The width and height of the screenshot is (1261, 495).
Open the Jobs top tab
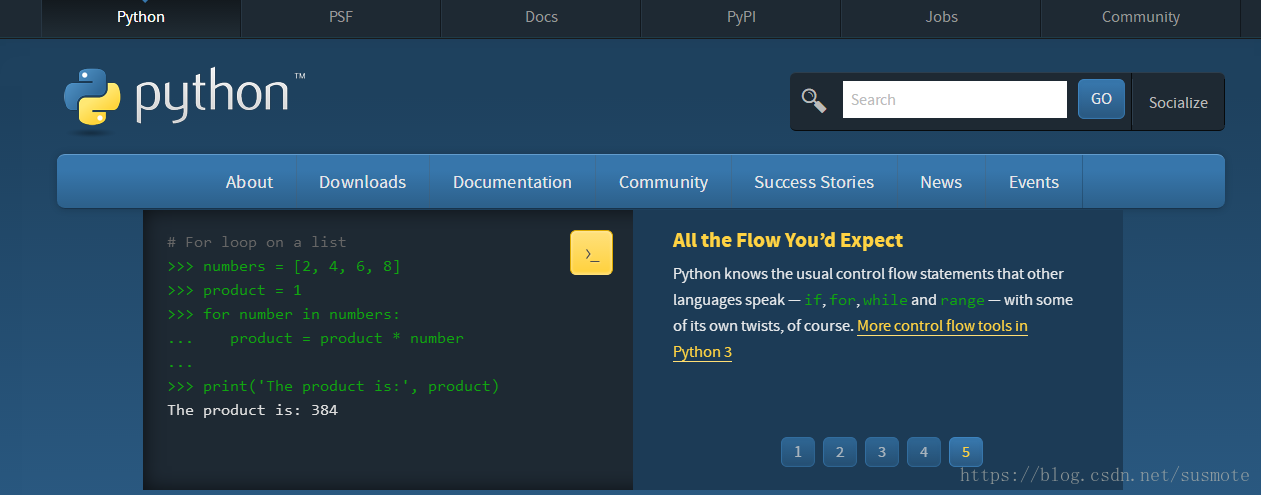point(941,17)
